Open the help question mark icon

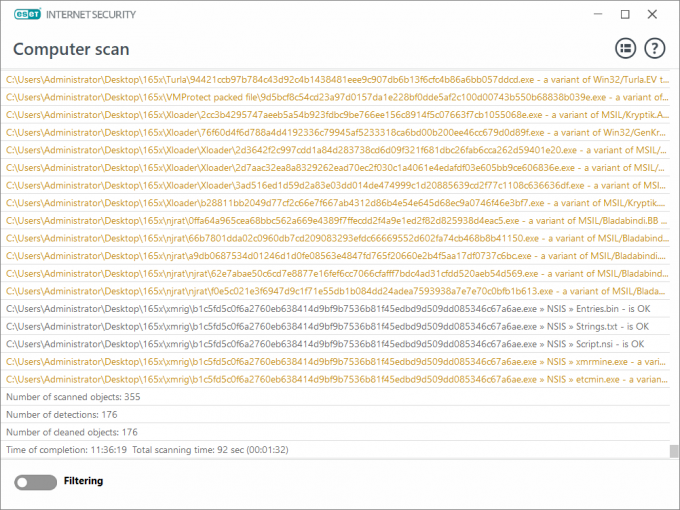[654, 48]
